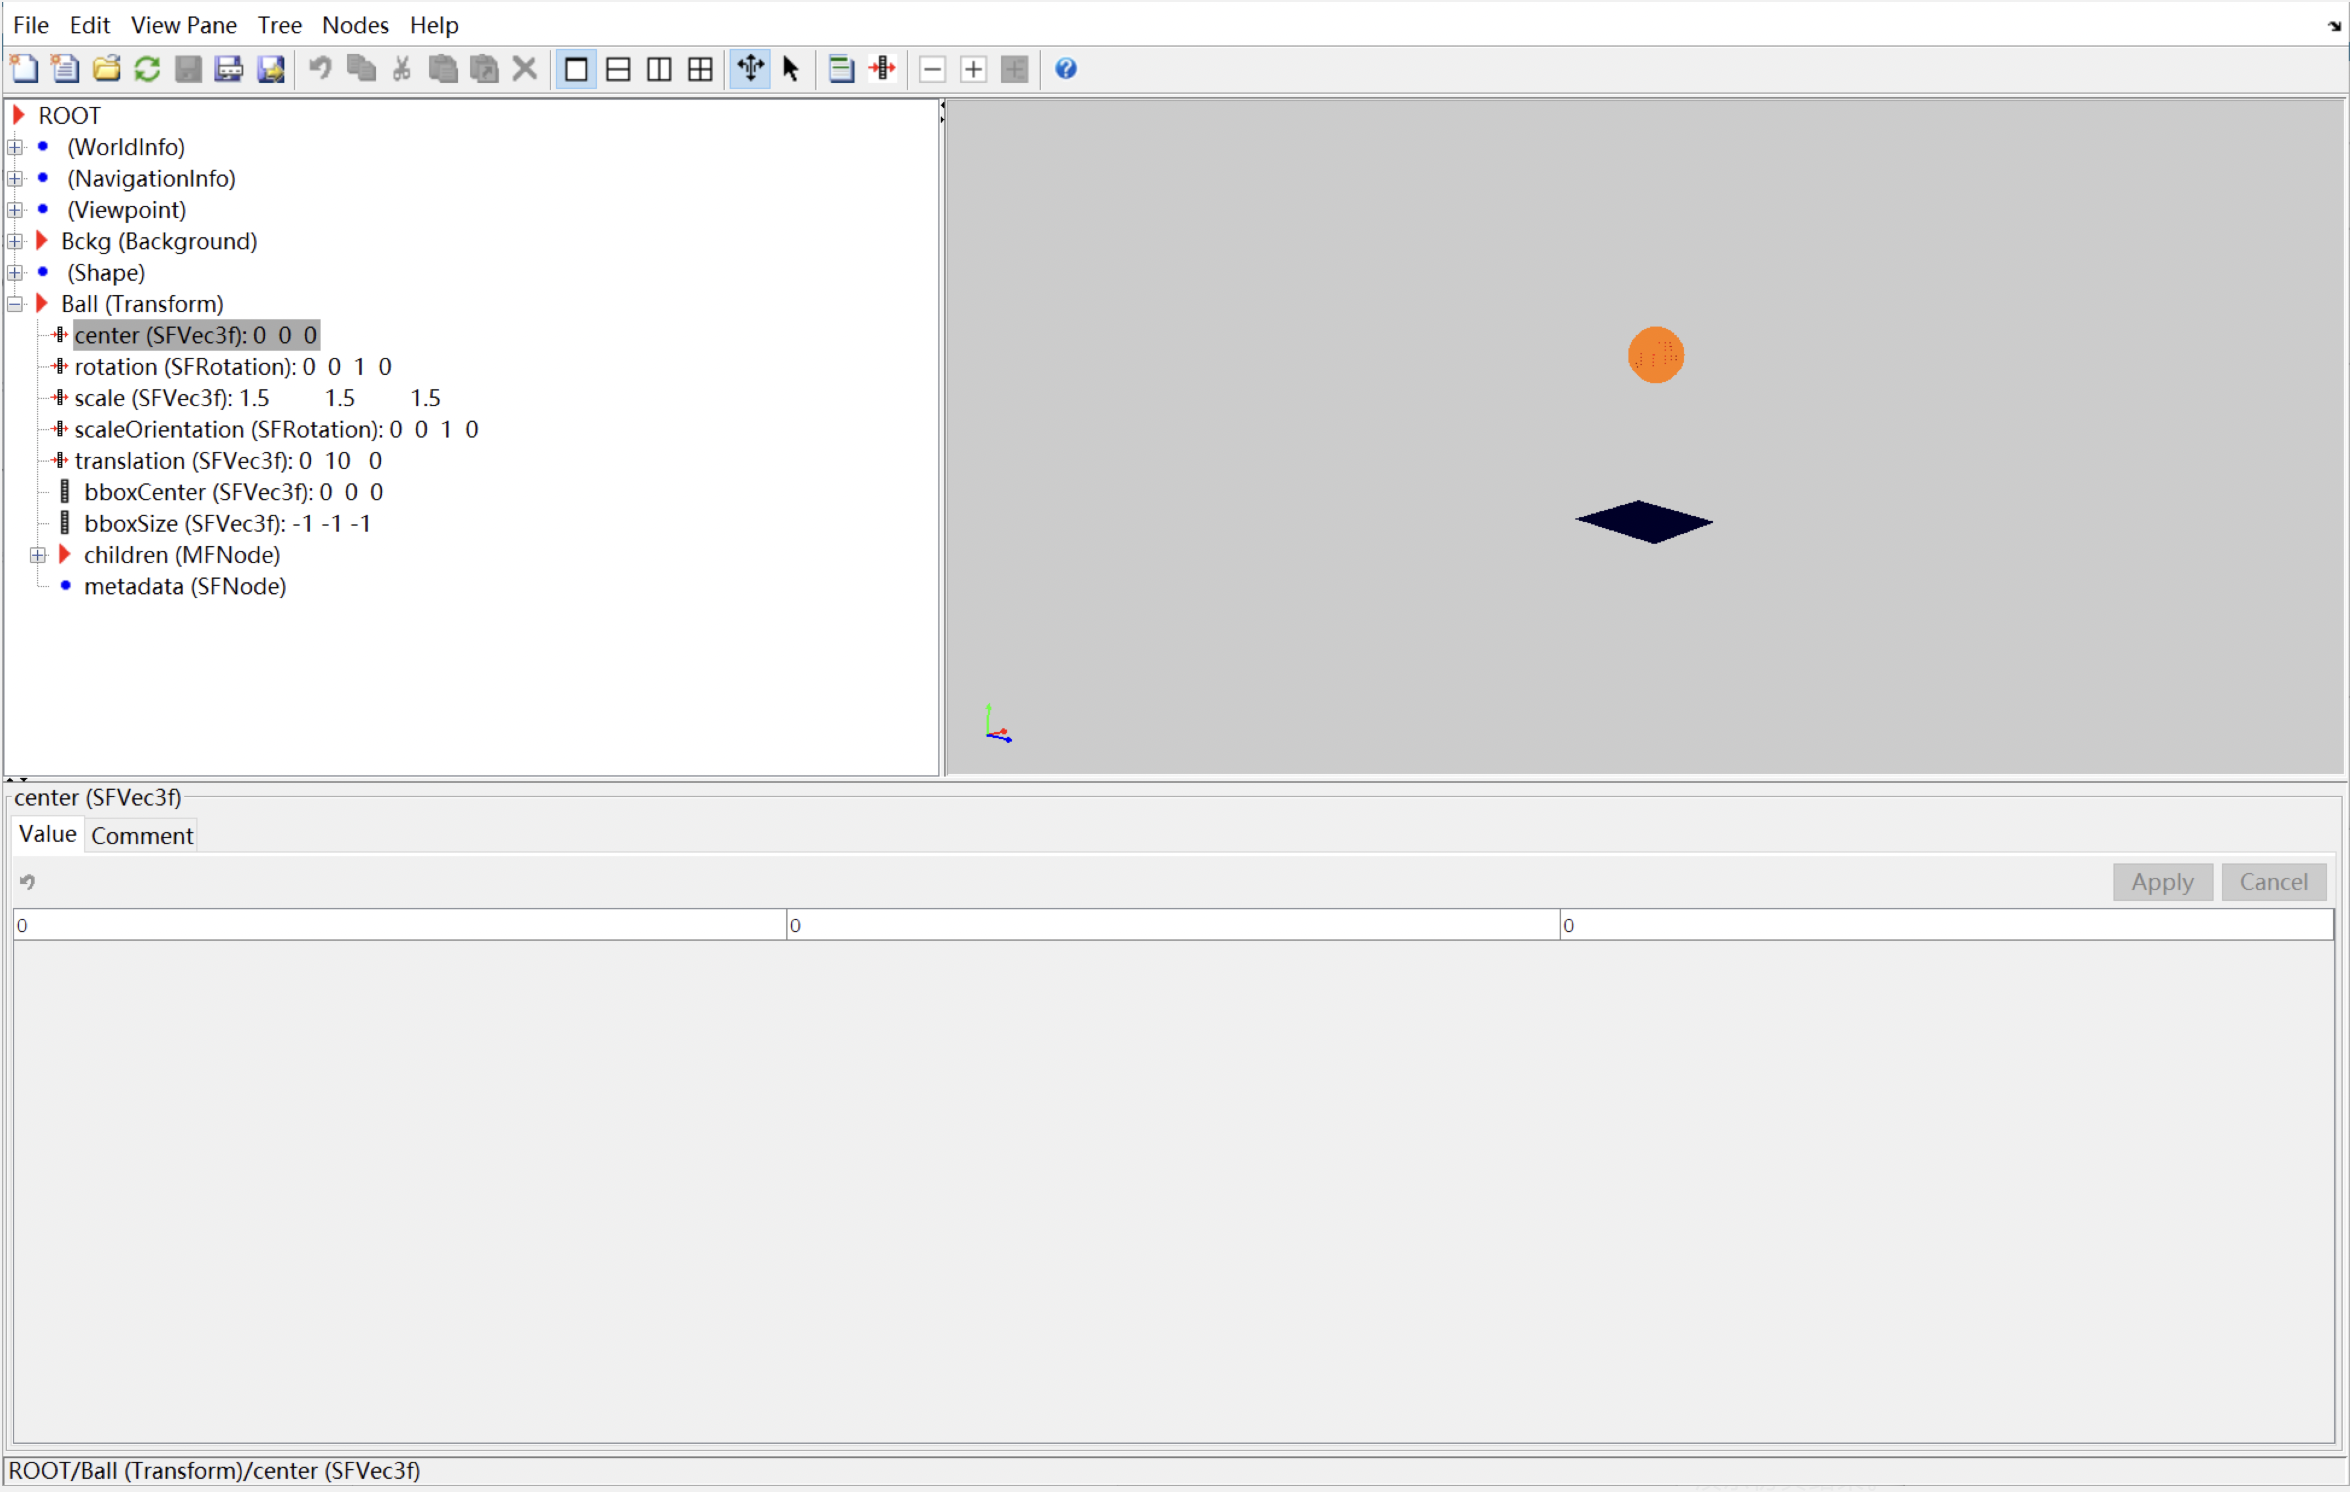Image resolution: width=2350 pixels, height=1492 pixels.
Task: Click the plus expand toolbar icon
Action: (973, 69)
